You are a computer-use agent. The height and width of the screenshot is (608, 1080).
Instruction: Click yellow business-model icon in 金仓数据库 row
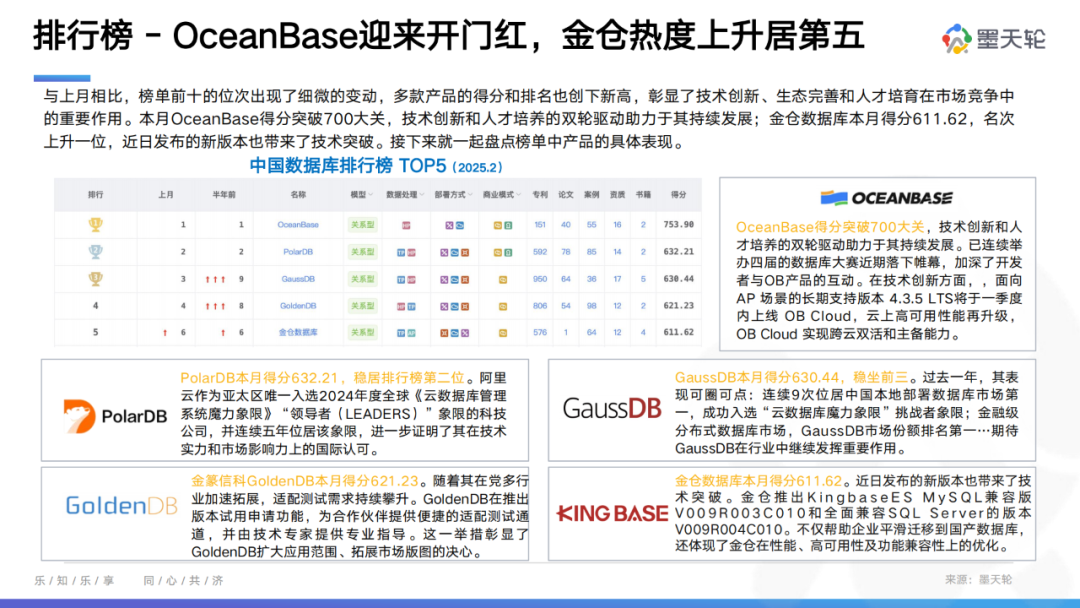[503, 333]
